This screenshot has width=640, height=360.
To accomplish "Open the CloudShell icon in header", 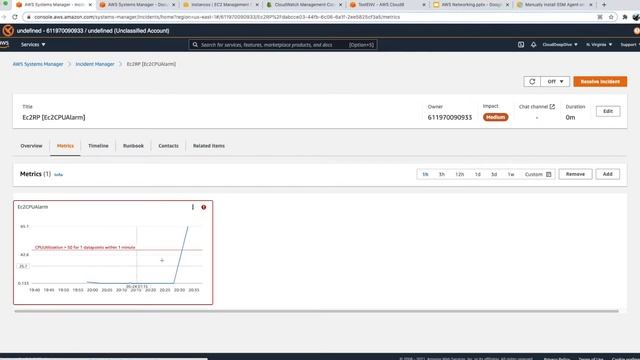I will click(521, 44).
